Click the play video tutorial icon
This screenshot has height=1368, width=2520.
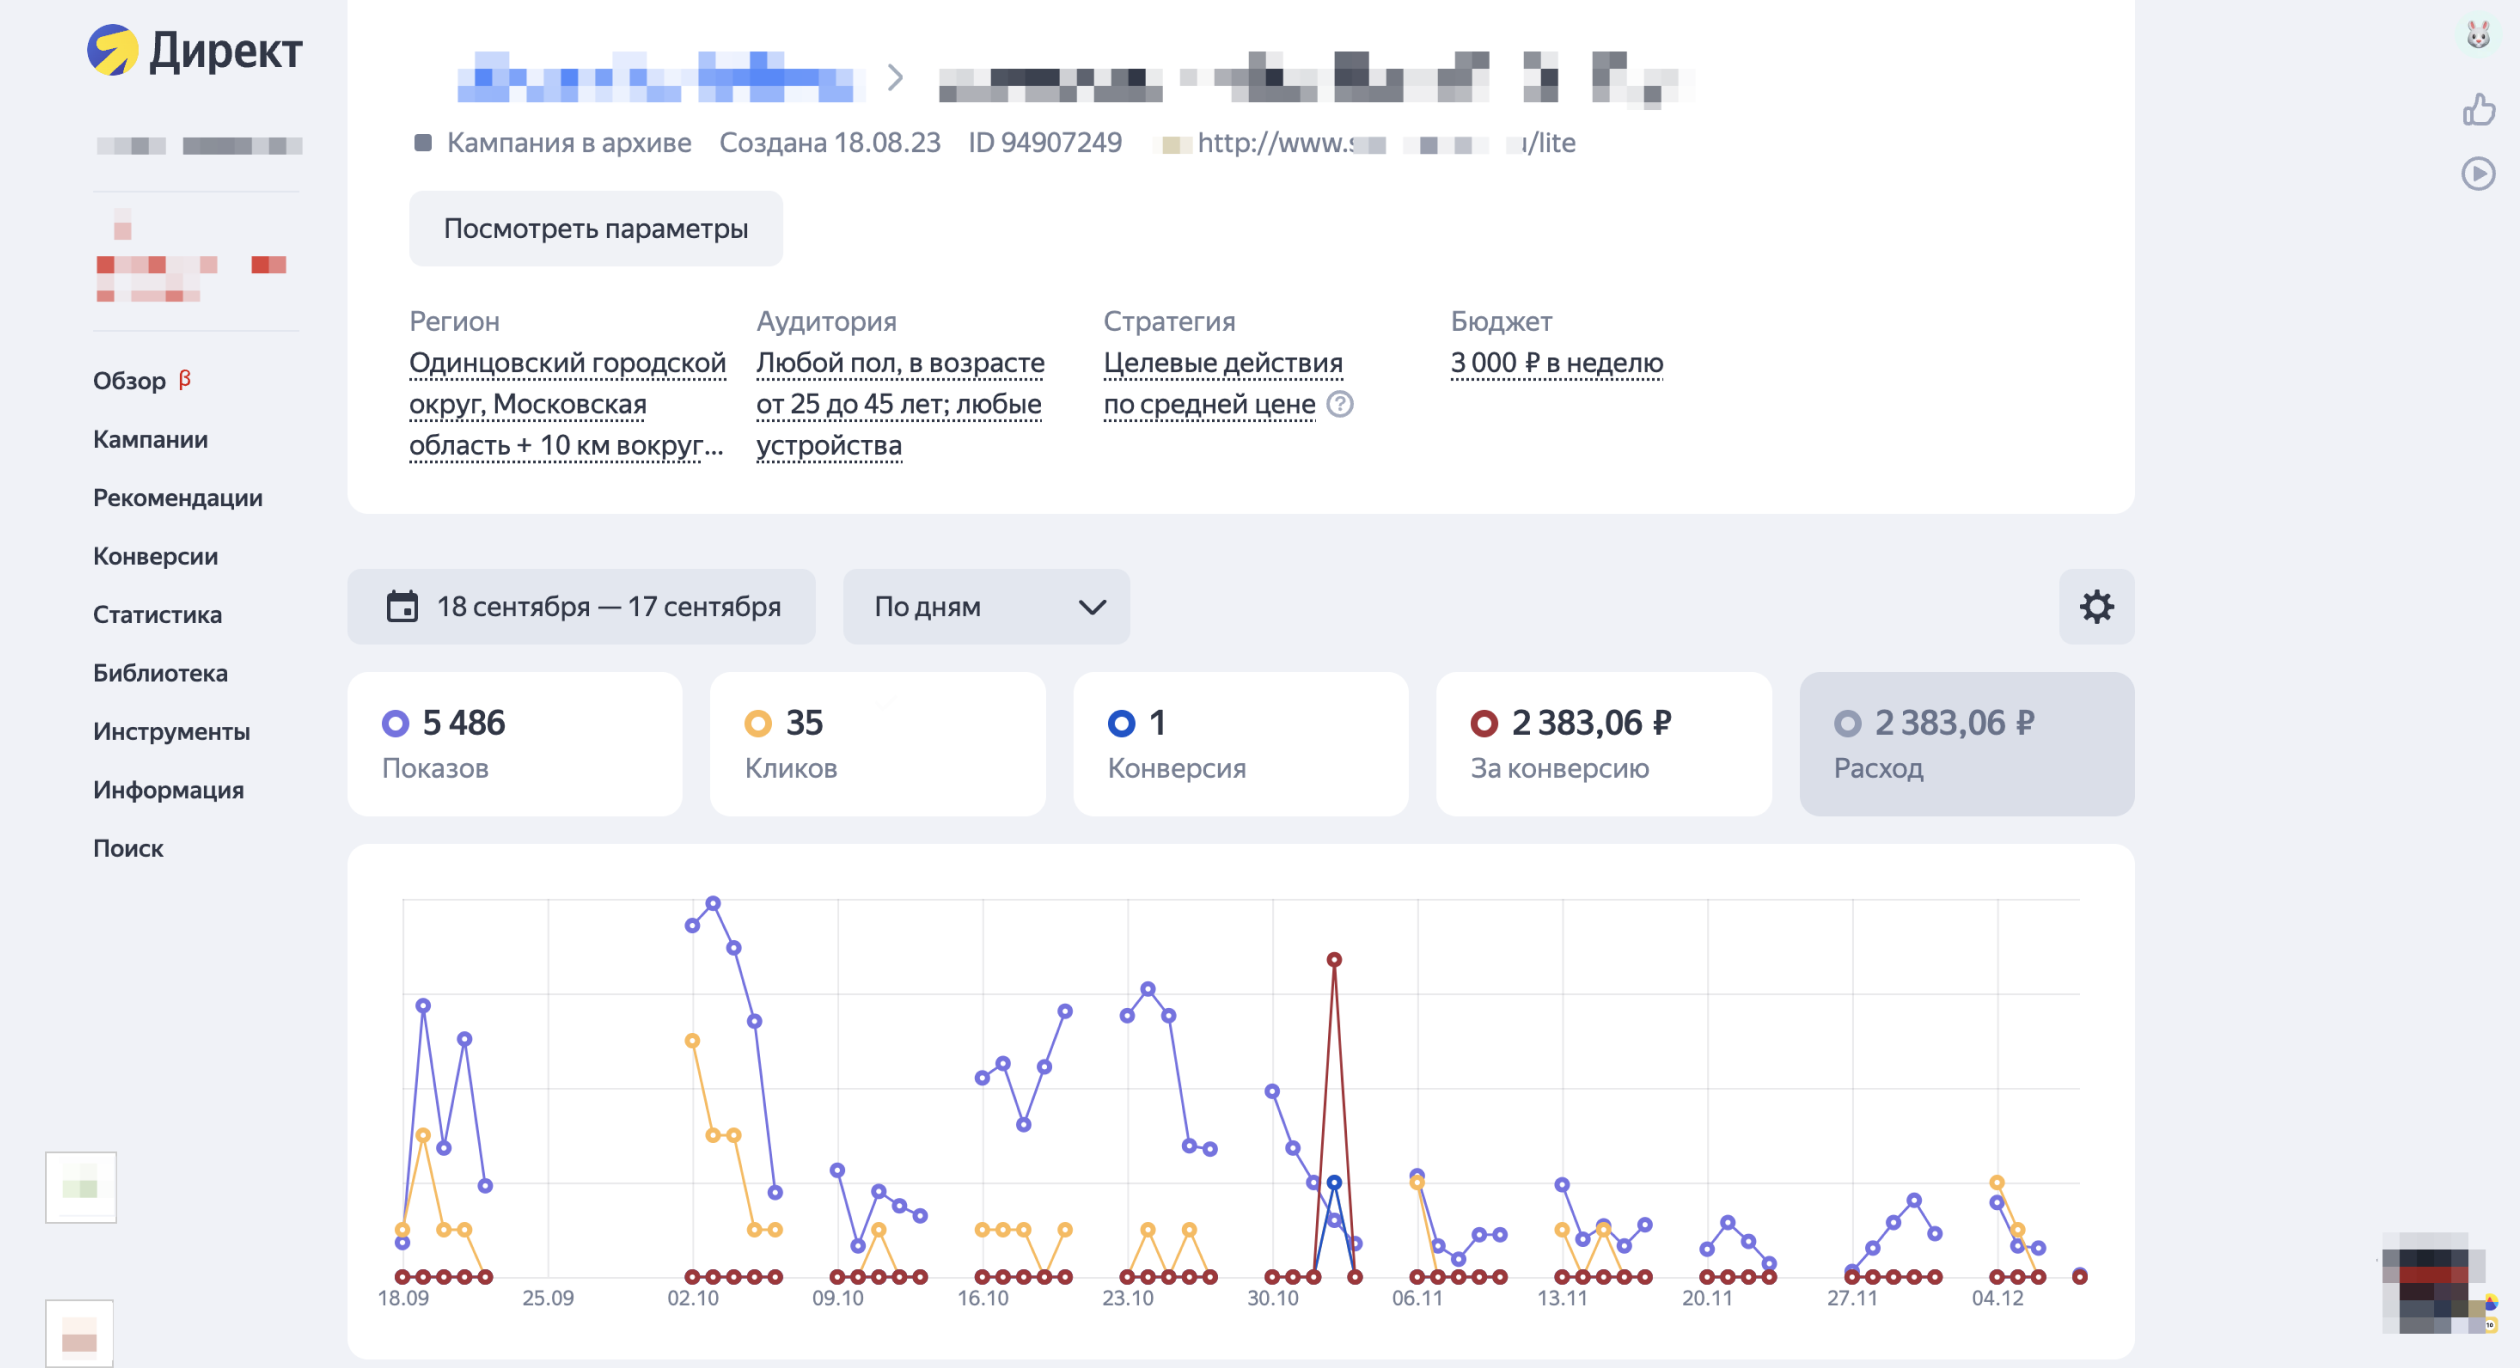[x=2478, y=174]
